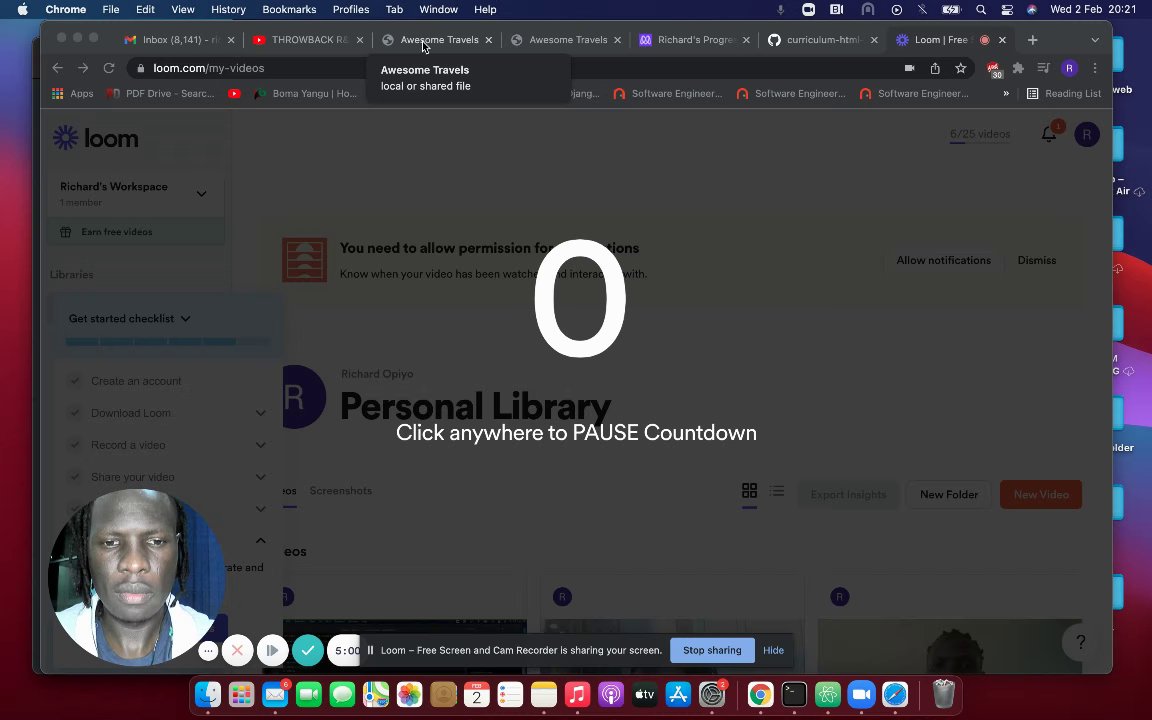Expand the Download Loom step
The height and width of the screenshot is (720, 1152).
click(x=261, y=413)
